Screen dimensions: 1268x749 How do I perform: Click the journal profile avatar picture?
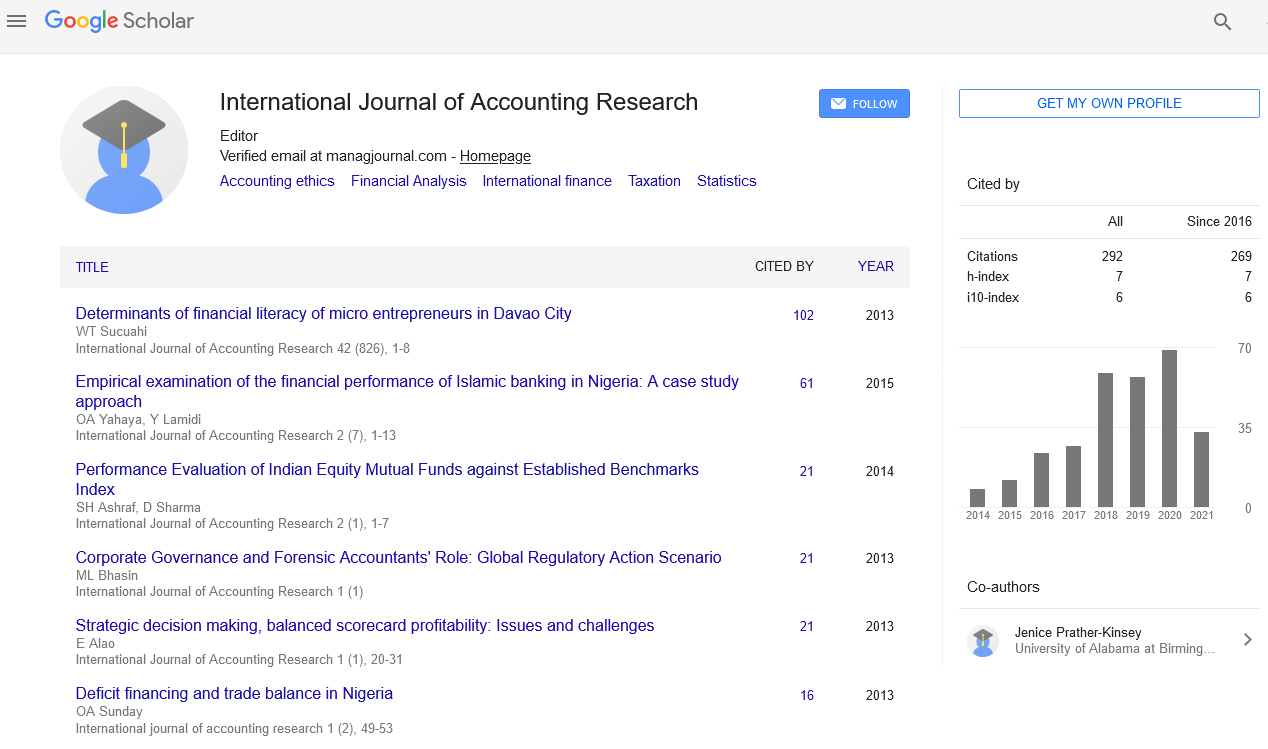click(x=124, y=150)
